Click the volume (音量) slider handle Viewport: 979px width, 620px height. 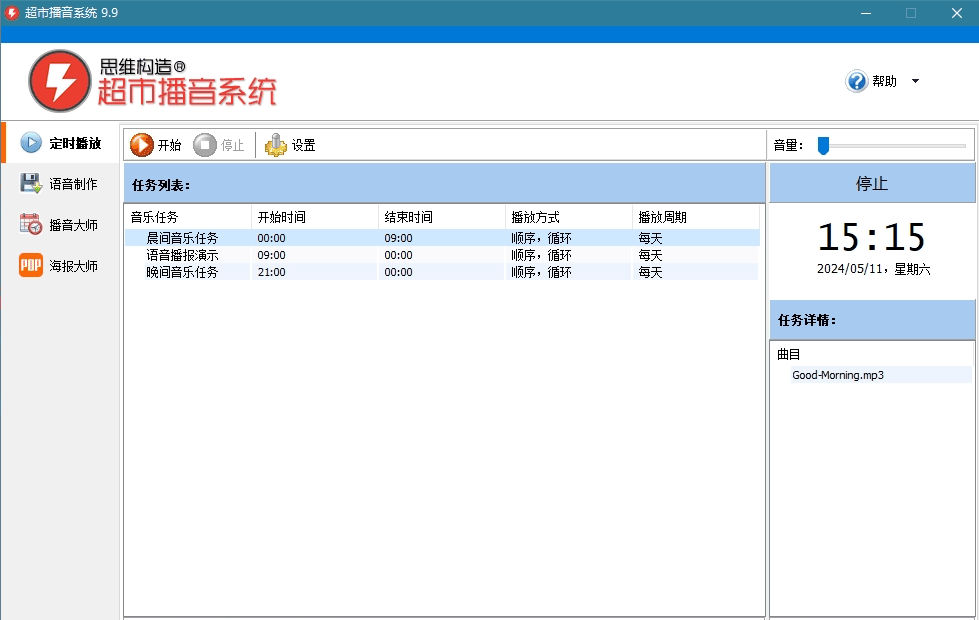point(823,146)
